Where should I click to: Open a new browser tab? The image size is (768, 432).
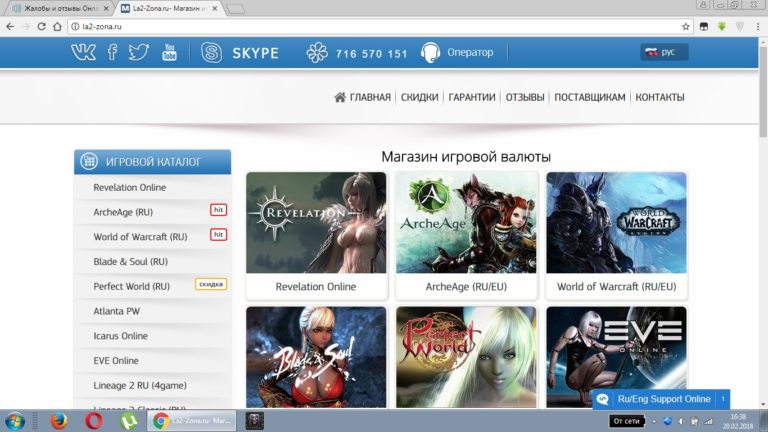point(236,8)
